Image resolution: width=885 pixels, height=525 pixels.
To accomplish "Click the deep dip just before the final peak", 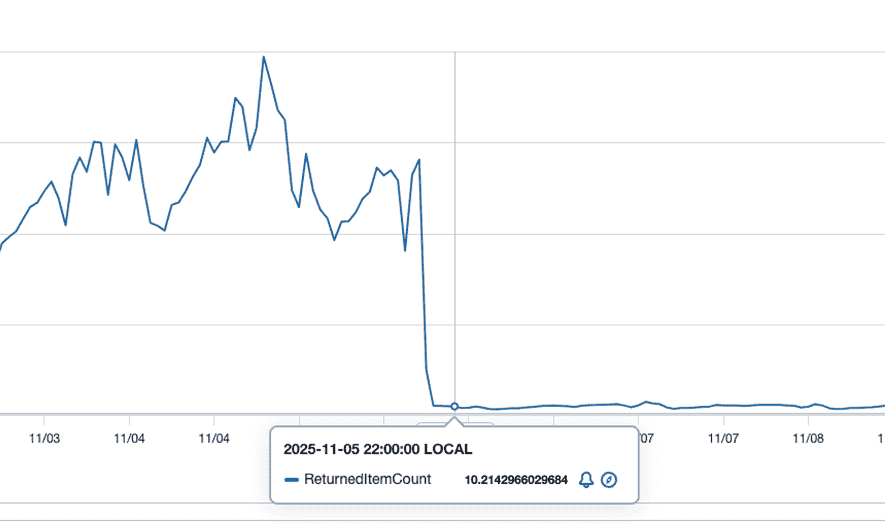I will coord(405,250).
